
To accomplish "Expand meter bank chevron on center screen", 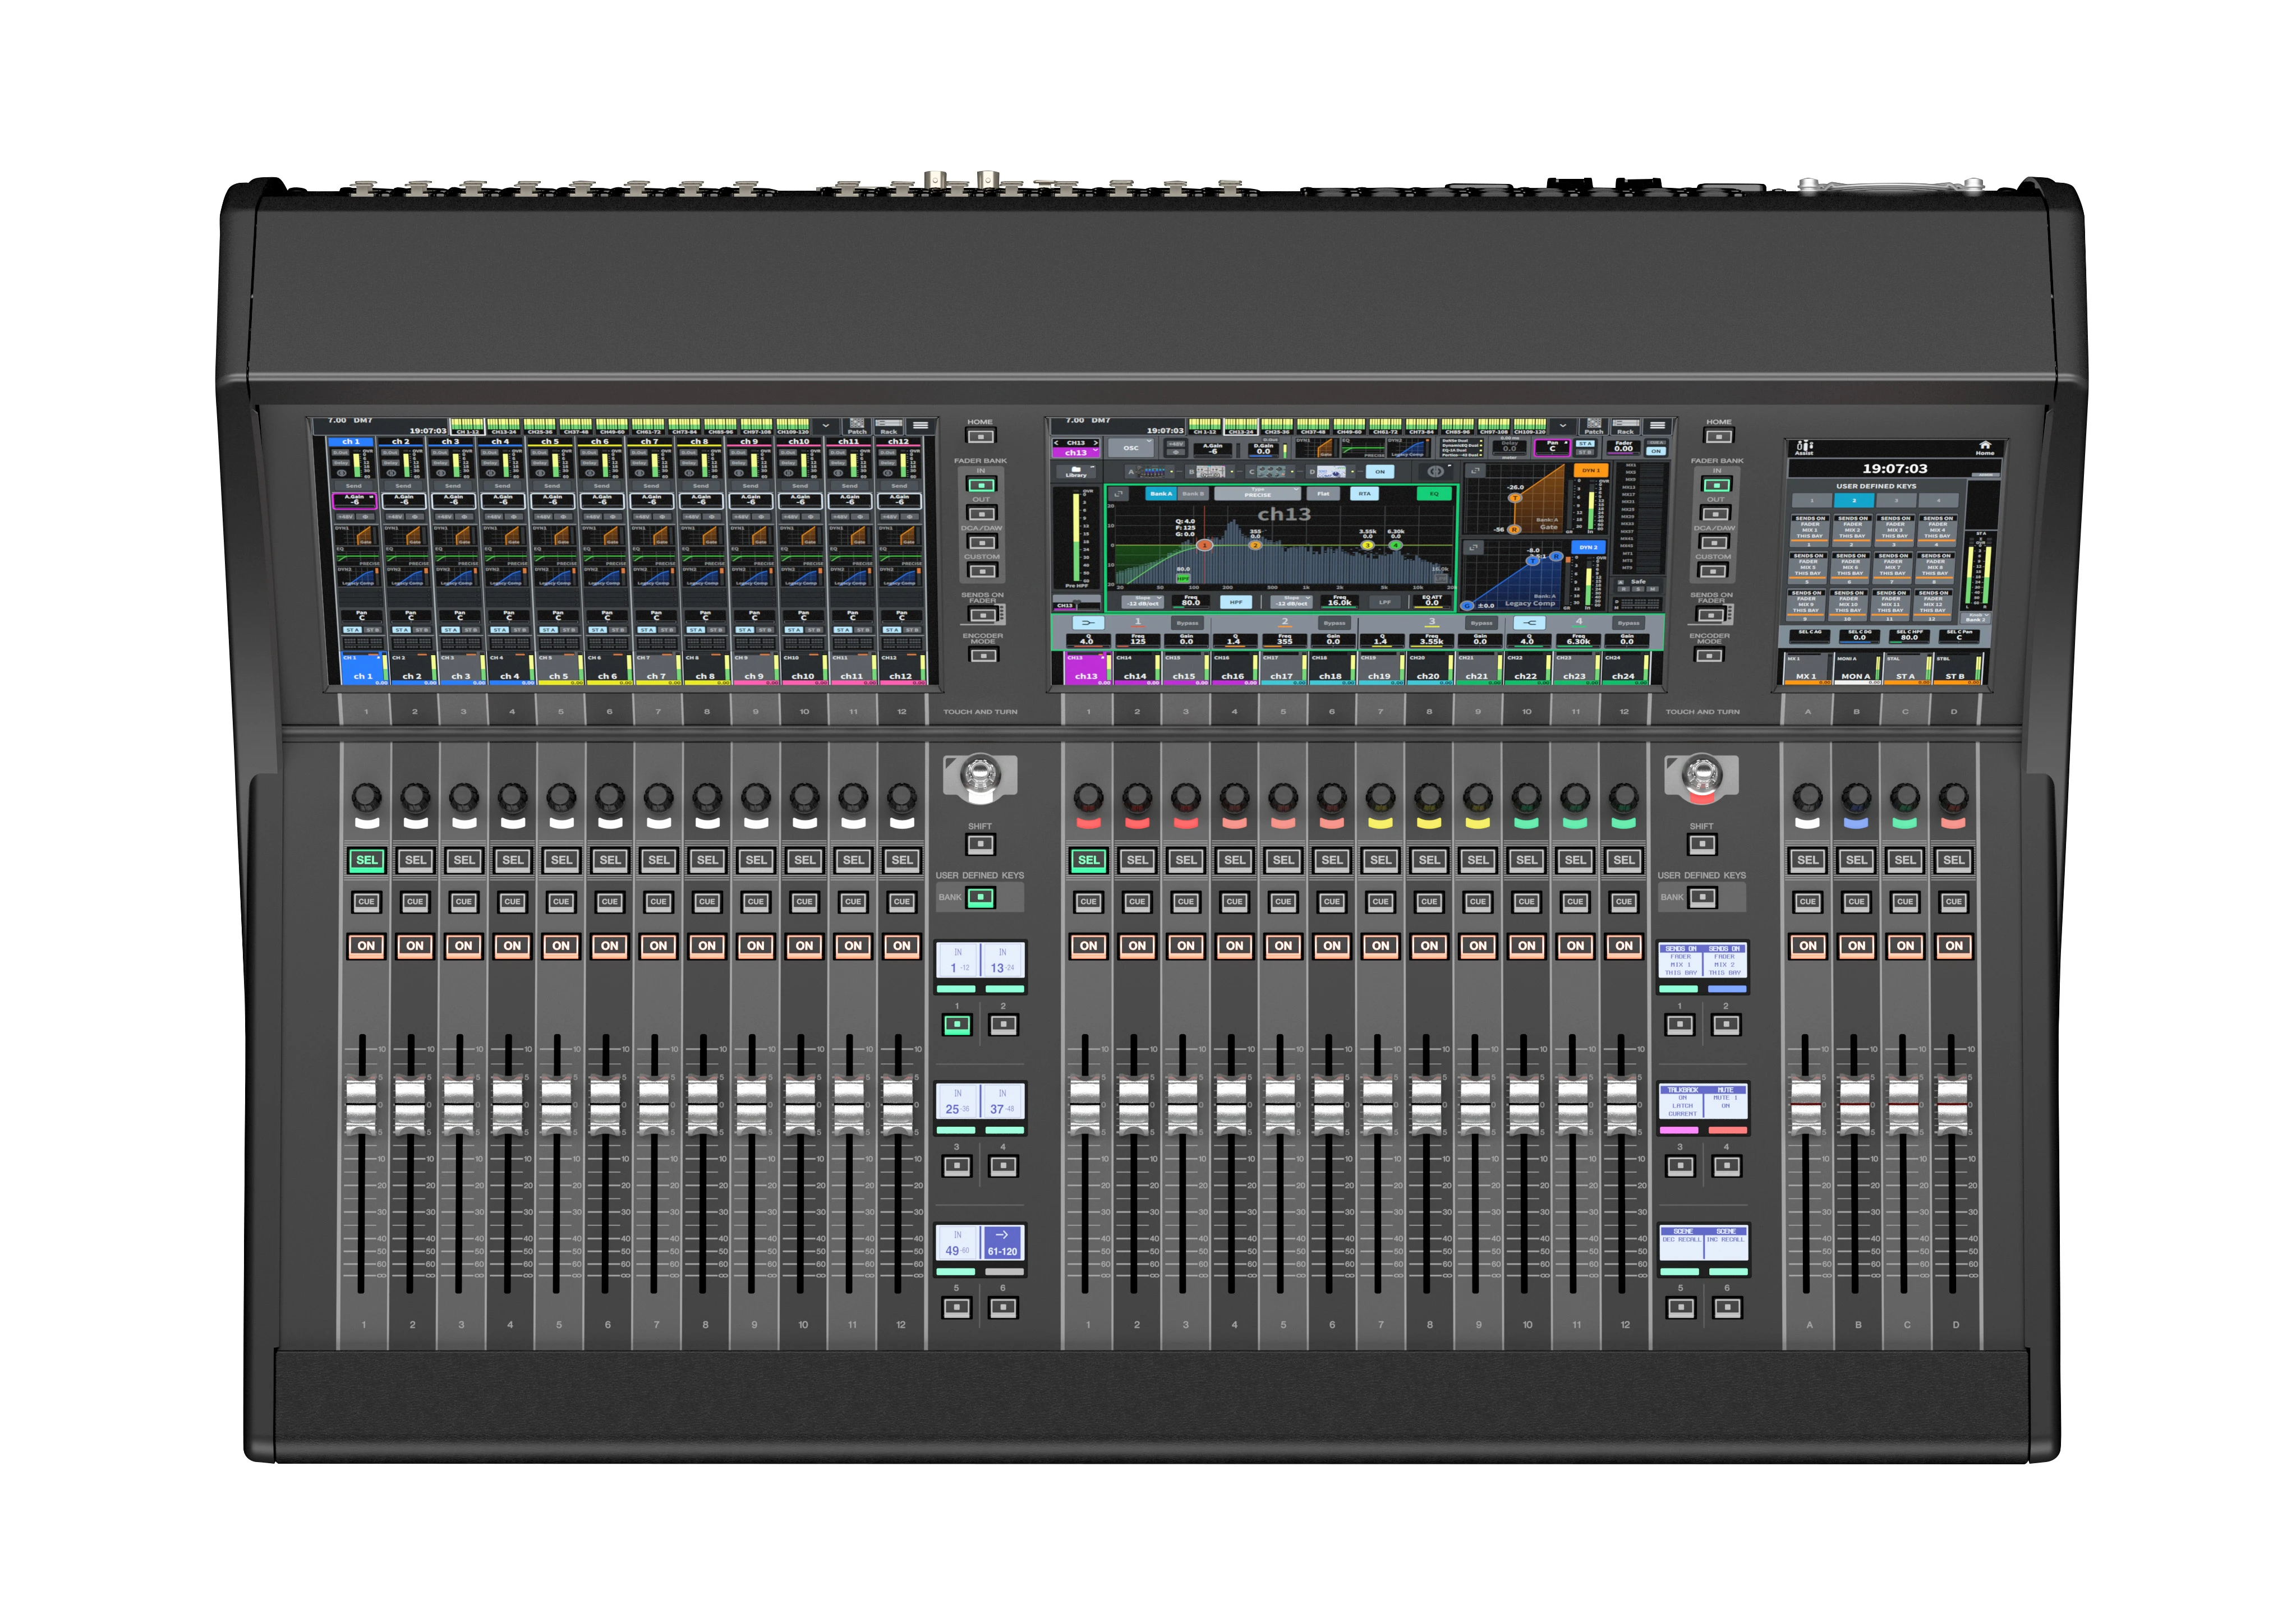I will click(1563, 427).
